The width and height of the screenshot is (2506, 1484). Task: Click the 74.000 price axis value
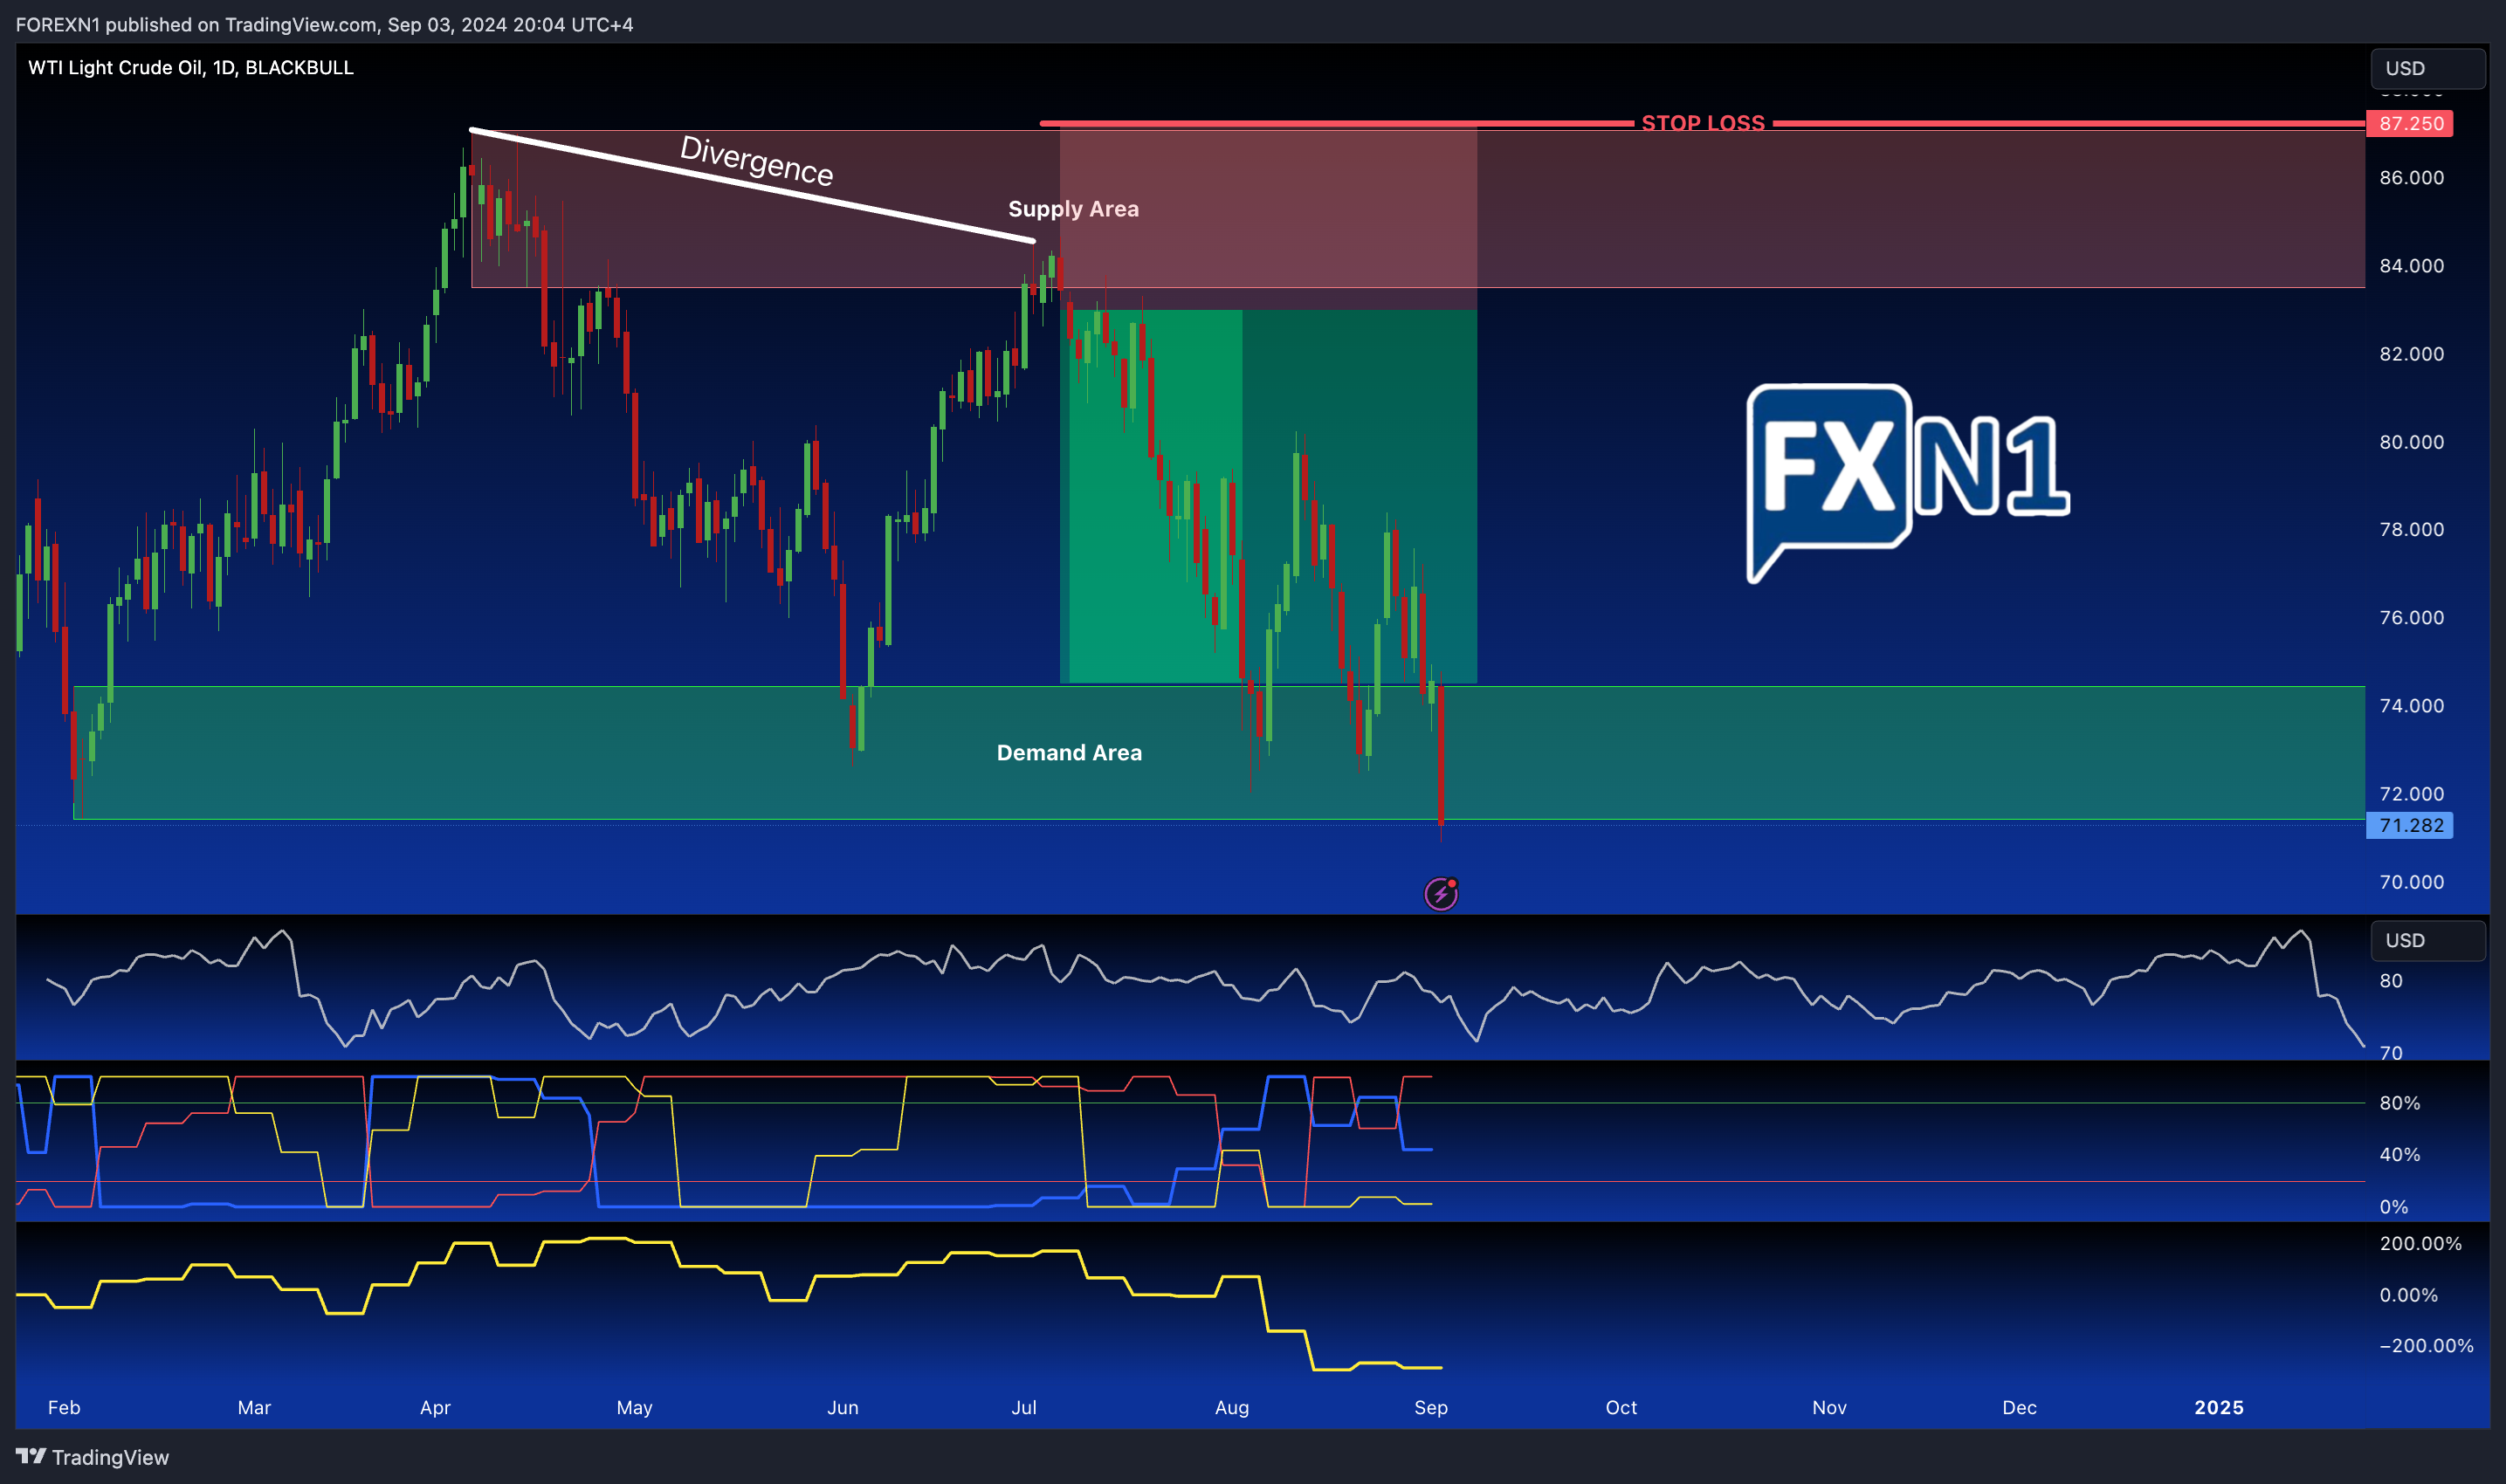(x=2411, y=706)
